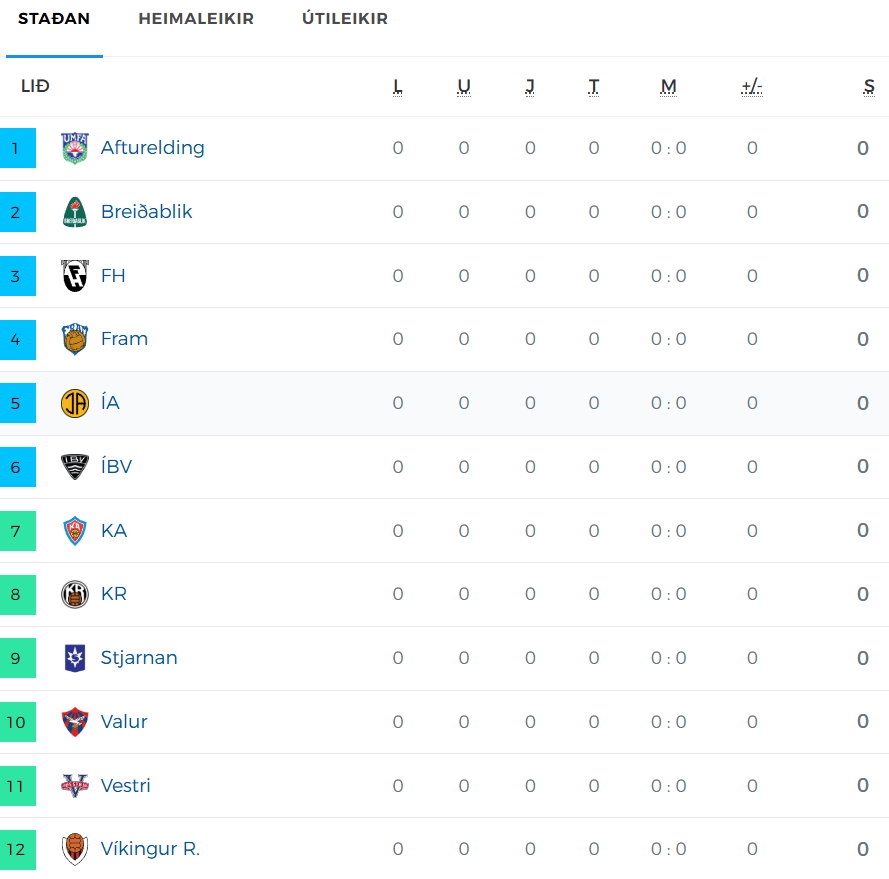This screenshot has height=879, width=889.
Task: Click the +/- goal difference header
Action: point(752,87)
